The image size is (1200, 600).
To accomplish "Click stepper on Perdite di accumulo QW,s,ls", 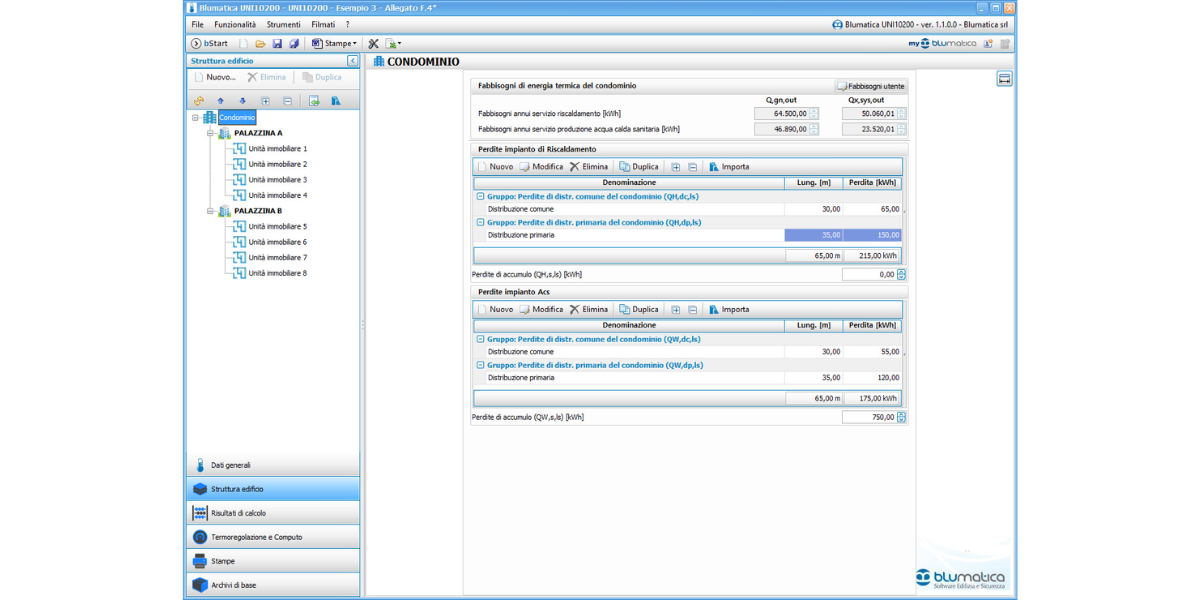I will pos(901,417).
